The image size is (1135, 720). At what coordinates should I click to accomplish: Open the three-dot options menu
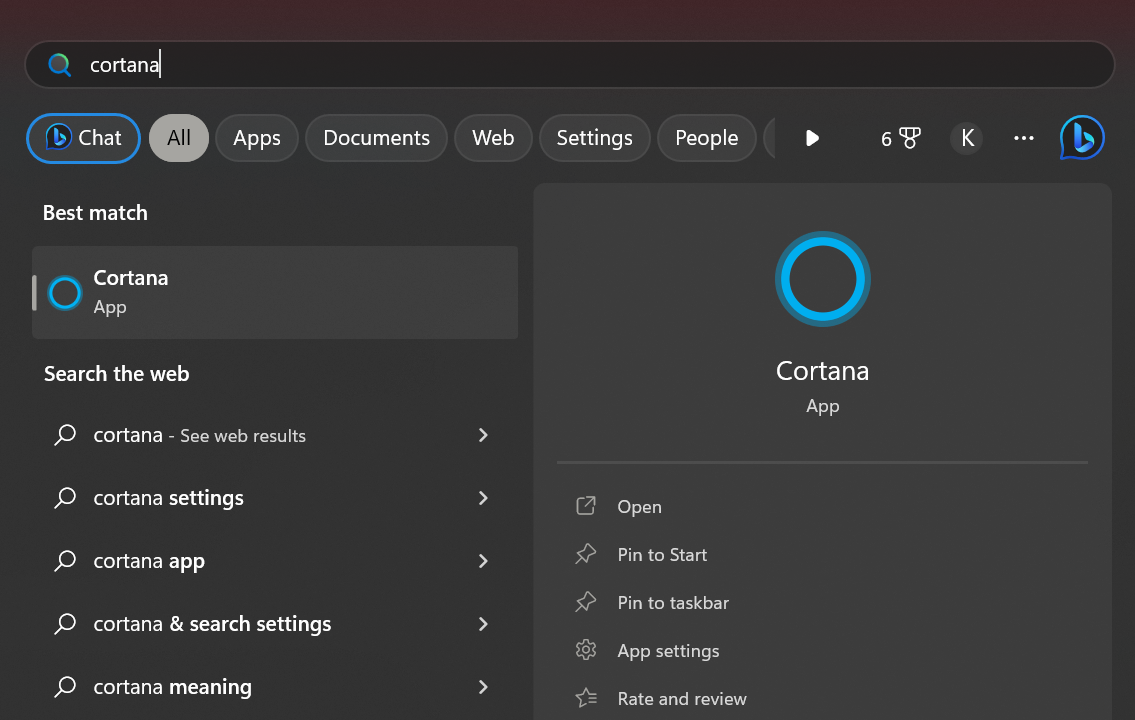1024,138
